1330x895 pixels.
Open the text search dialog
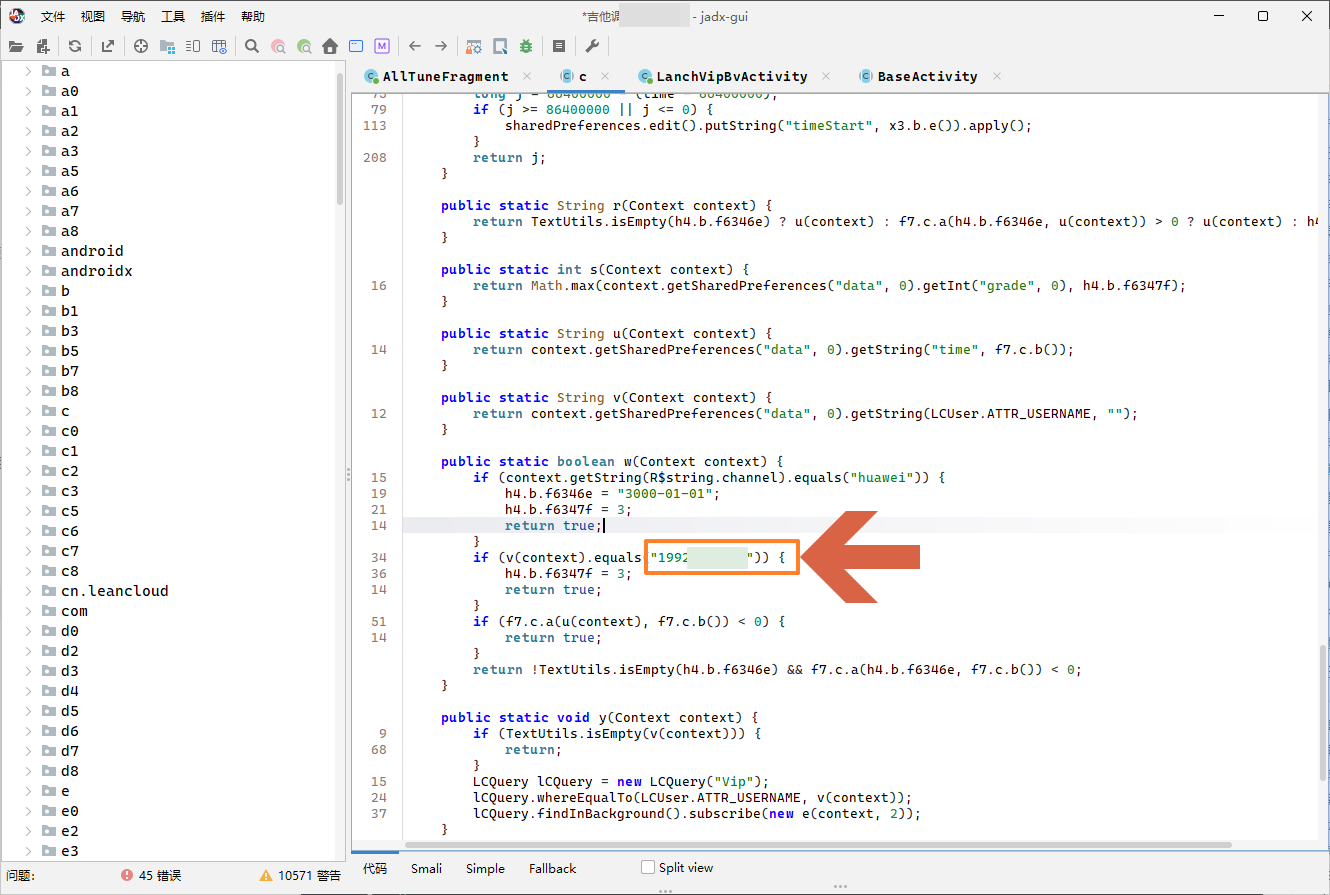[x=250, y=45]
